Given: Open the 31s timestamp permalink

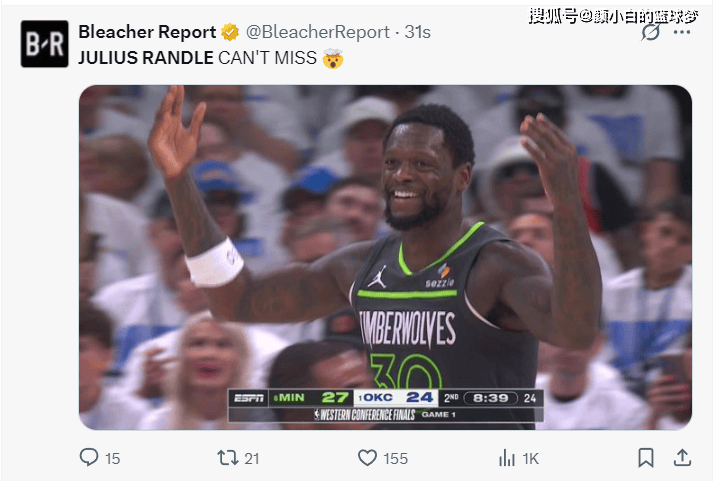Looking at the screenshot, I should (417, 32).
